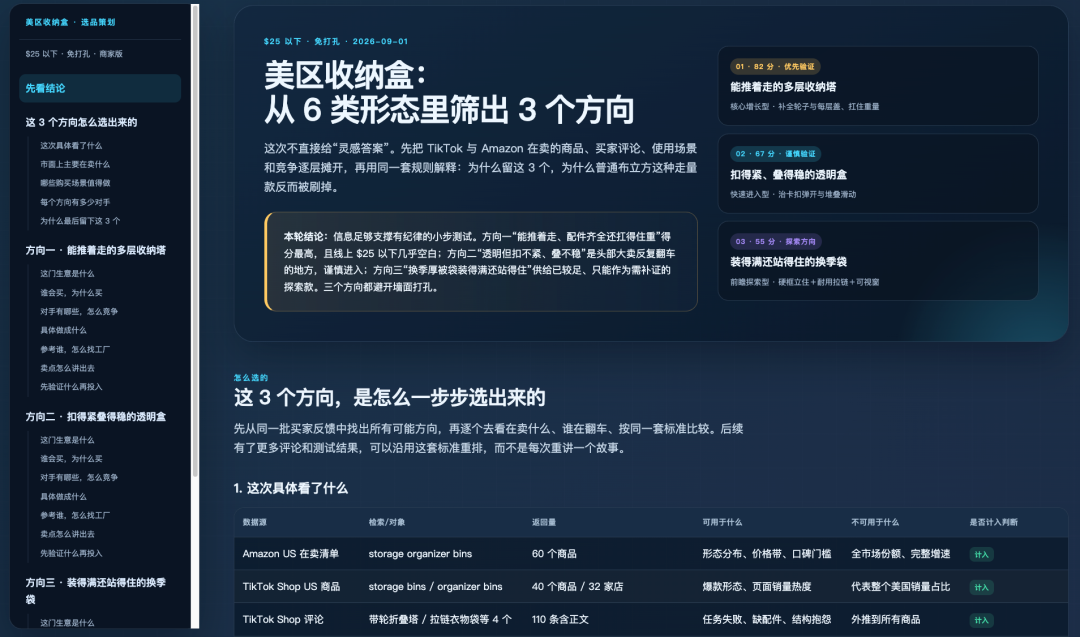Open 方向三 · 装得满还站得住的换季袋 sidebar heading
Screen dimensions: 1080x637
tap(96, 590)
